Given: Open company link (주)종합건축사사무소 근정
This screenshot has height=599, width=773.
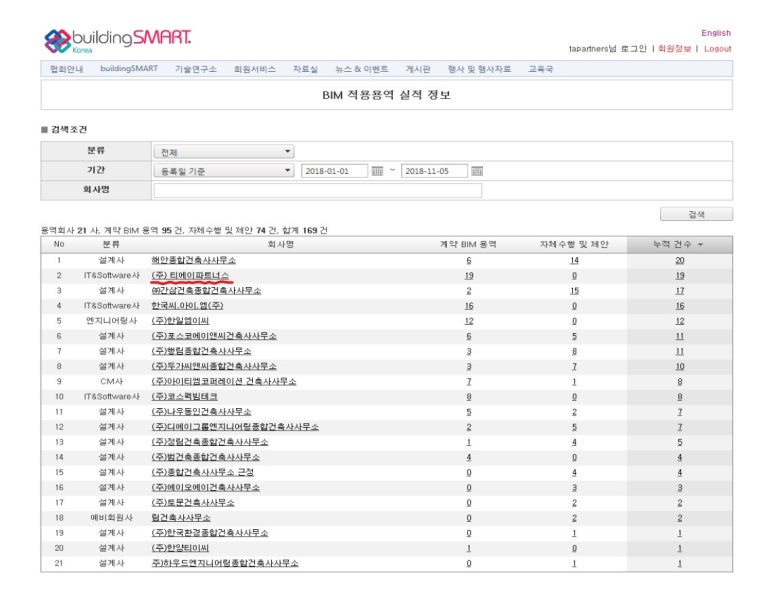Looking at the screenshot, I should tap(203, 472).
